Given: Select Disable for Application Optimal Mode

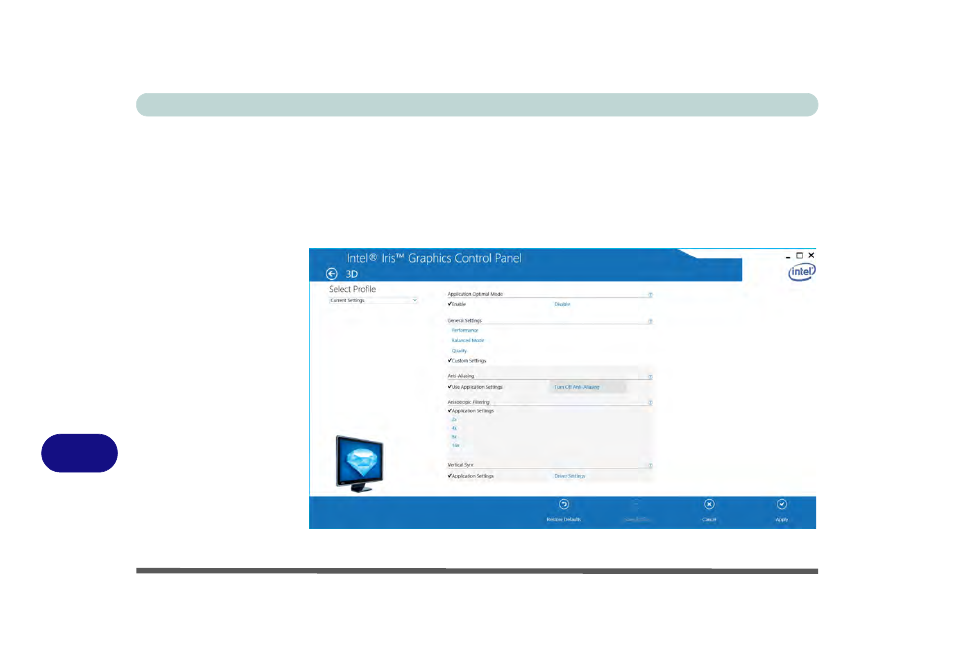Looking at the screenshot, I should pyautogui.click(x=562, y=304).
